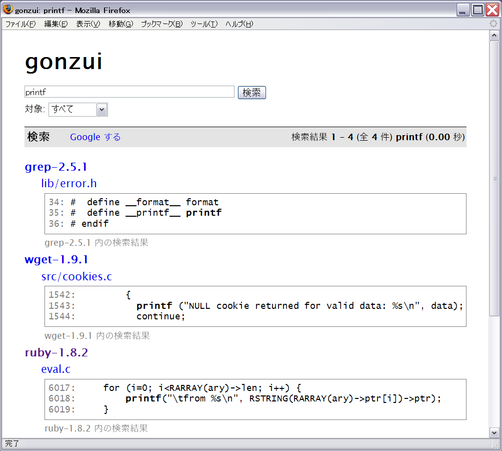Click the 検索結果 1 - 4 summary text
The height and width of the screenshot is (451, 502).
point(378,137)
